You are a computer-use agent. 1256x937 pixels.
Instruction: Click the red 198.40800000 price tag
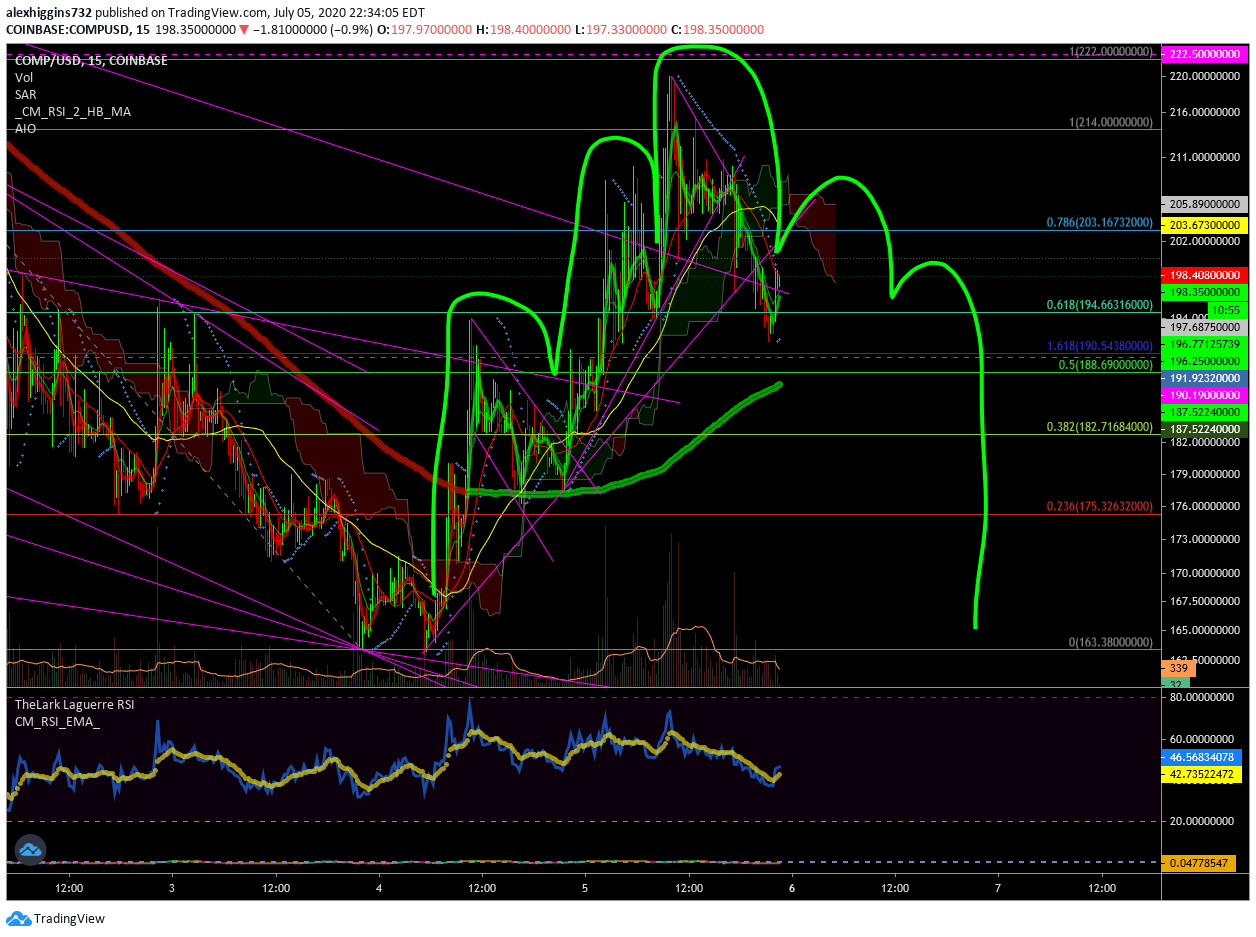tap(1203, 274)
